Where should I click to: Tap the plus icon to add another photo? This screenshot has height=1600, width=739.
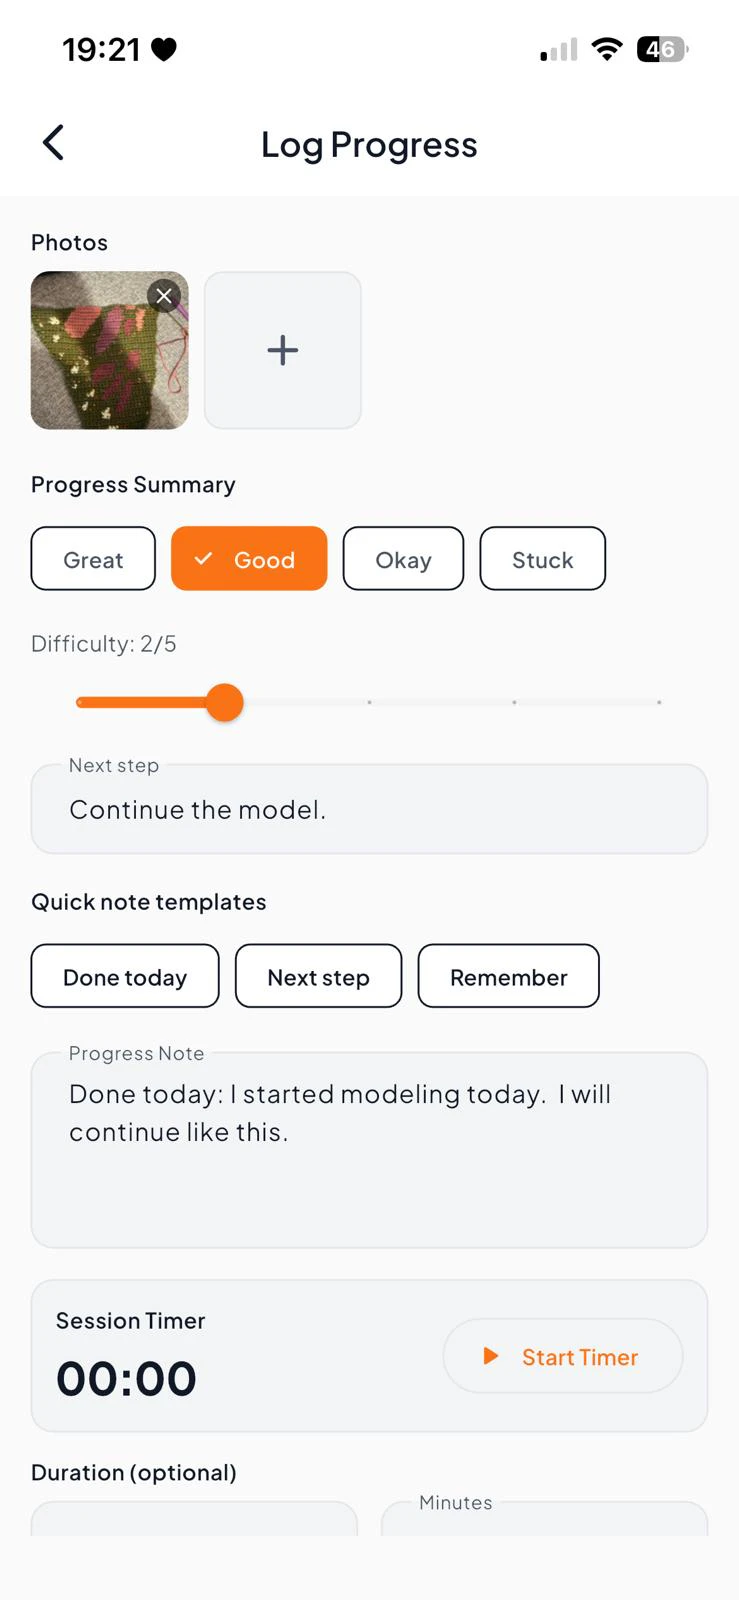tap(282, 350)
